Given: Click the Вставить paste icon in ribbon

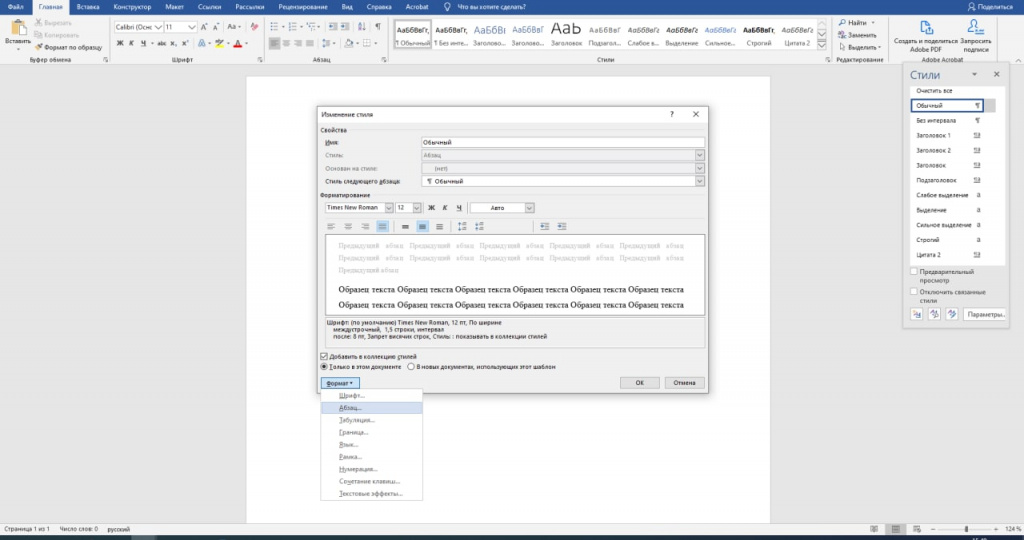Looking at the screenshot, I should tap(18, 29).
